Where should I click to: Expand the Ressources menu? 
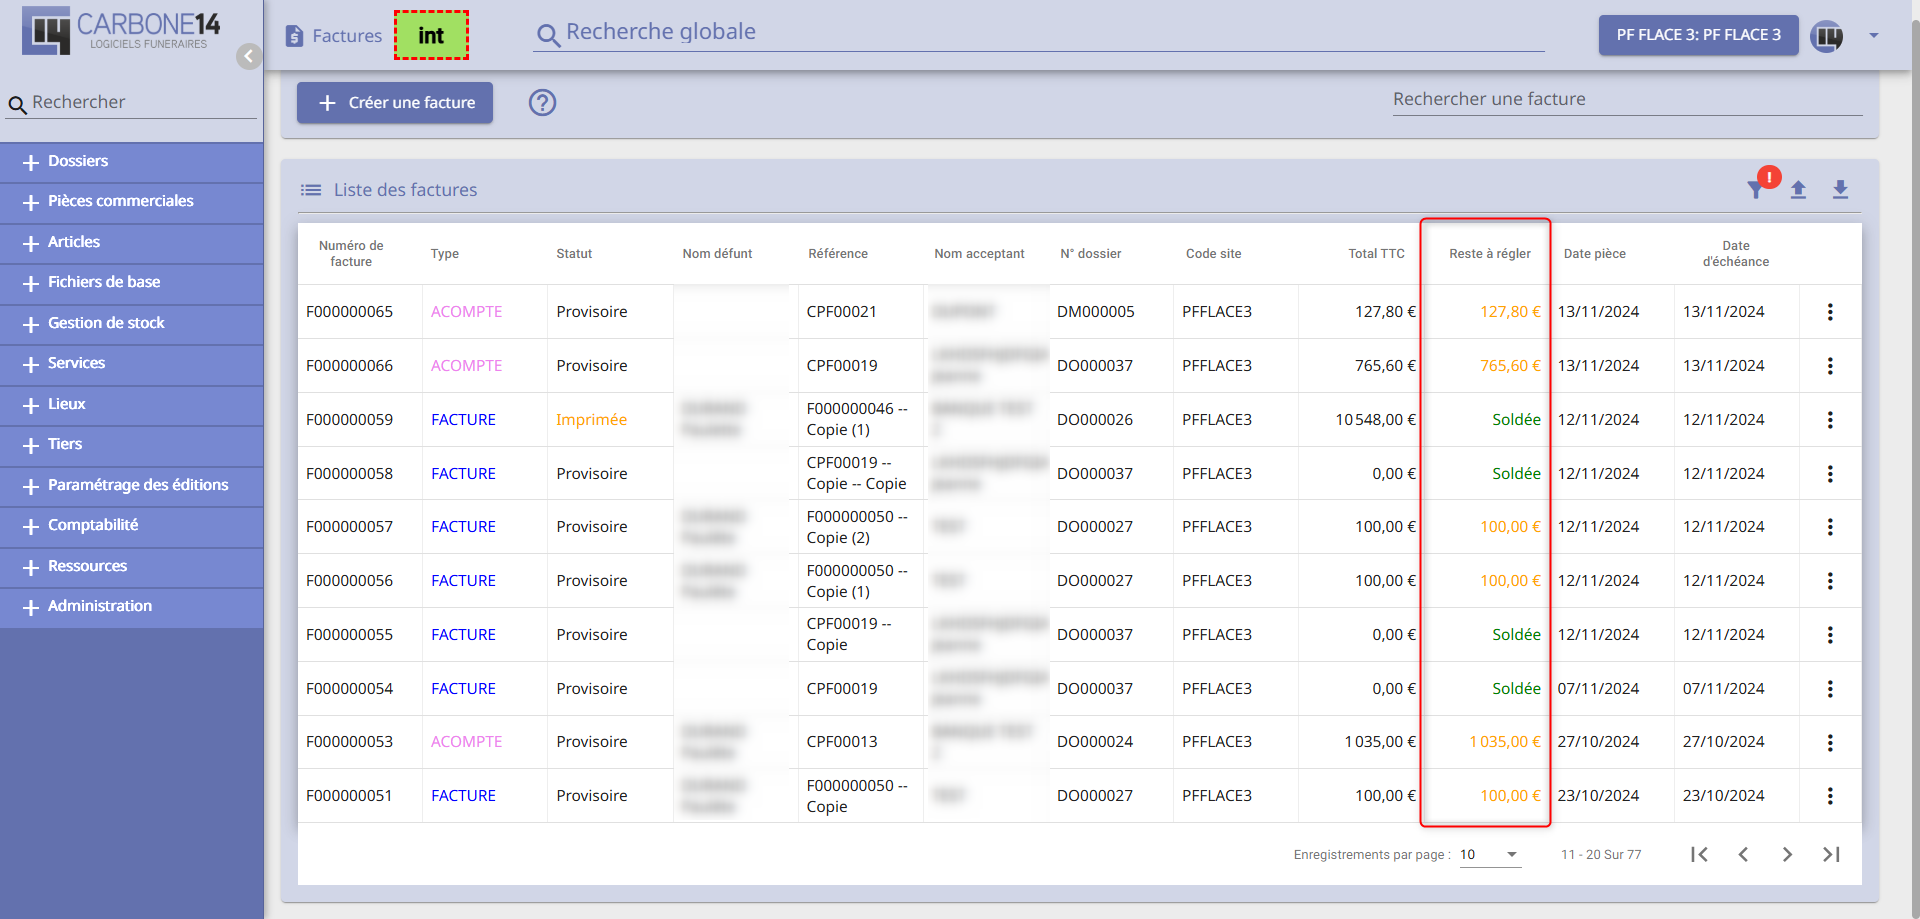pos(132,567)
